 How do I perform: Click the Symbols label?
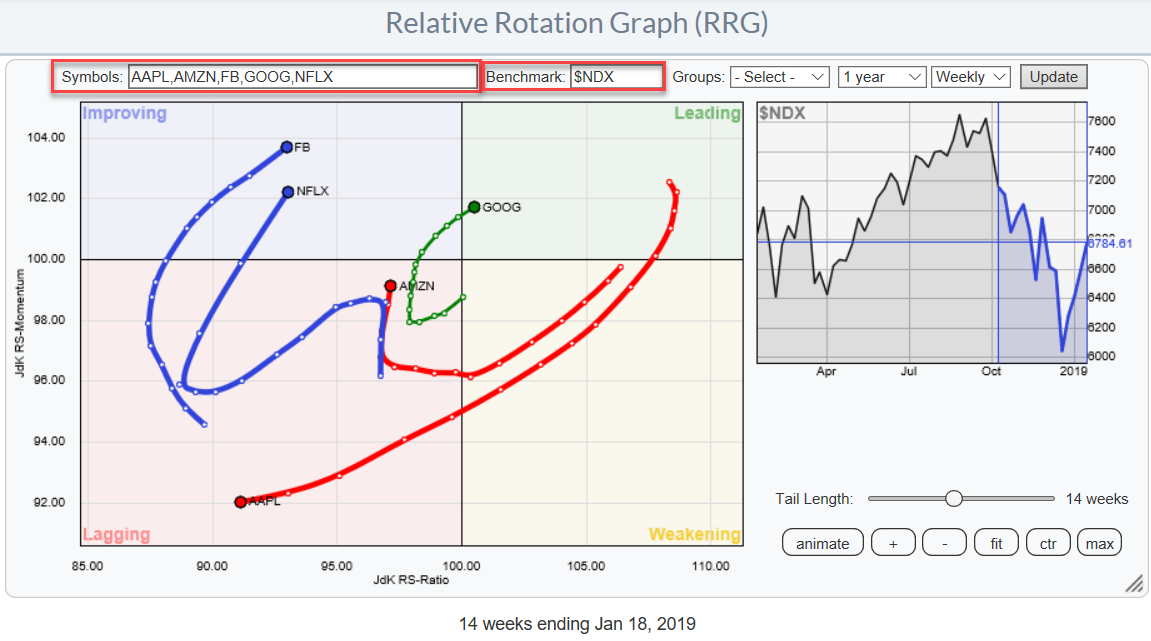[92, 77]
